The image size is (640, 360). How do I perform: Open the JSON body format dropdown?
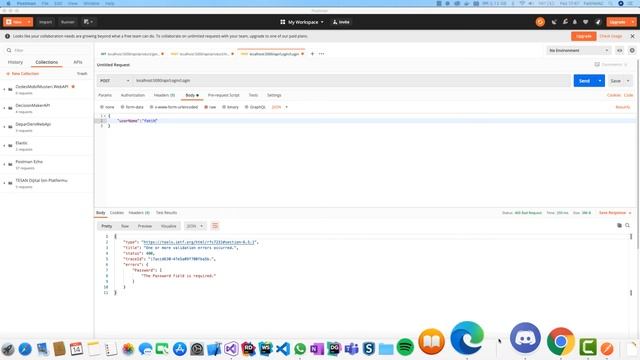280,107
